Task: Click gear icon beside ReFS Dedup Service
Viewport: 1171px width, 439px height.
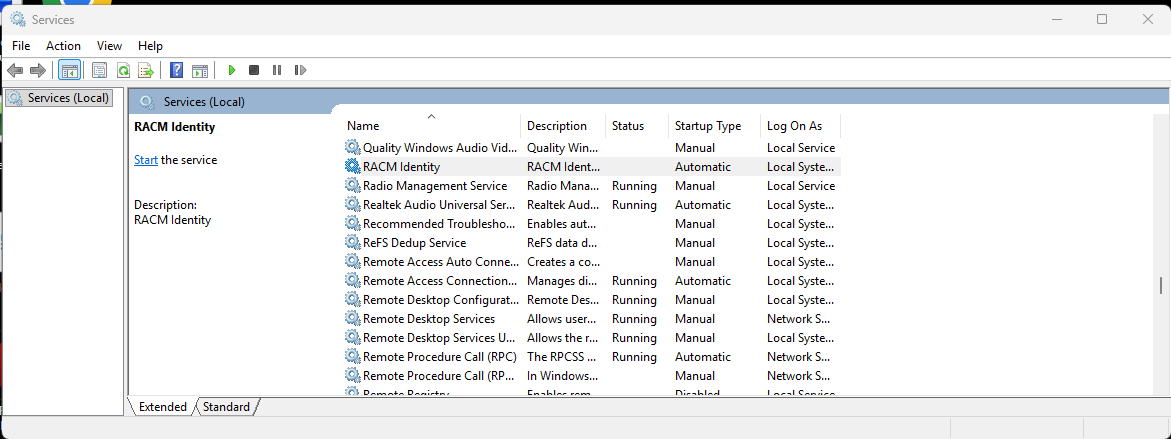Action: click(352, 243)
